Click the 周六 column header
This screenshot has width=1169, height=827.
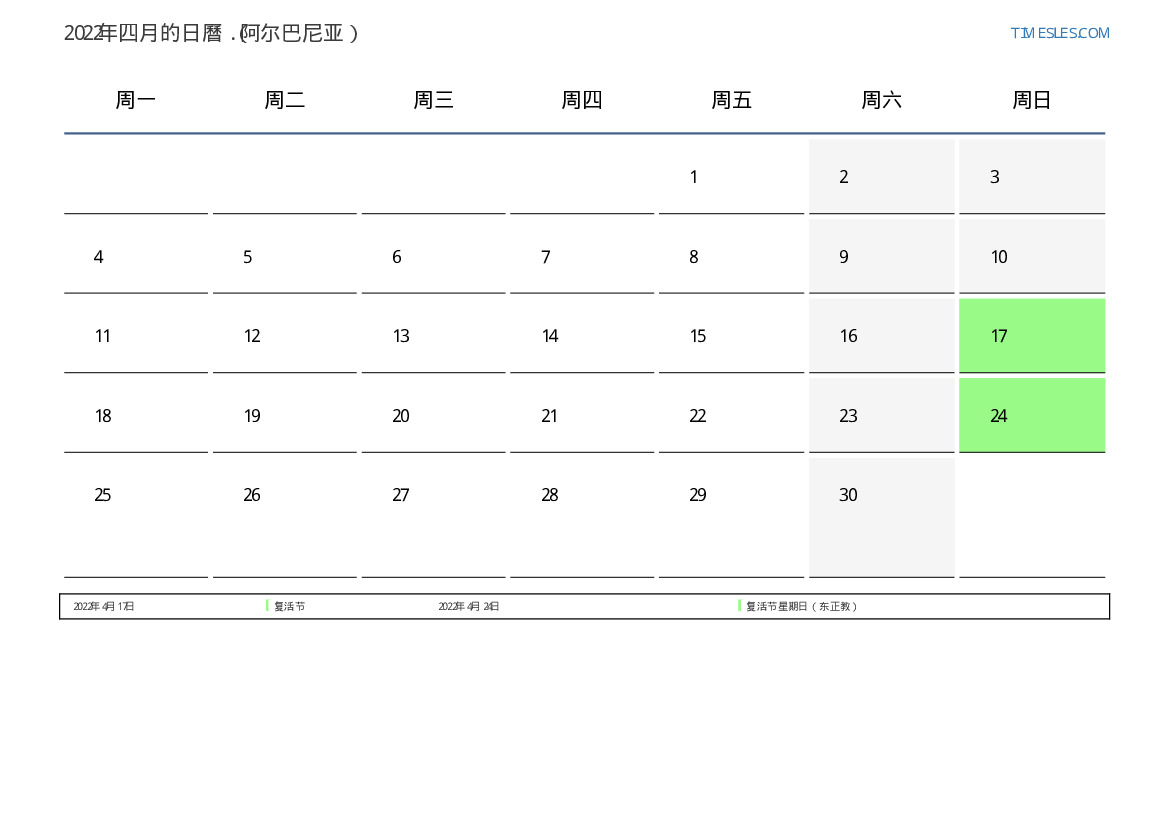tap(881, 100)
